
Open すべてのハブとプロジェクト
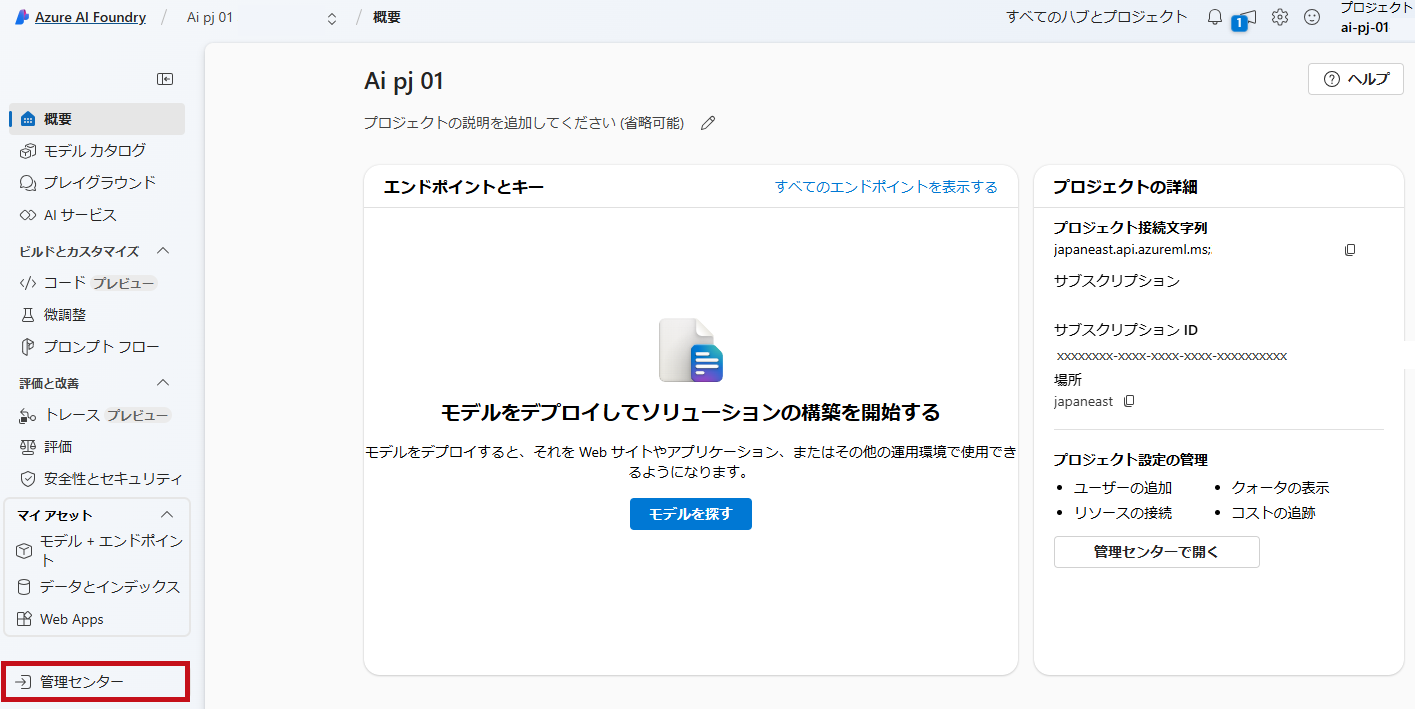[1097, 17]
